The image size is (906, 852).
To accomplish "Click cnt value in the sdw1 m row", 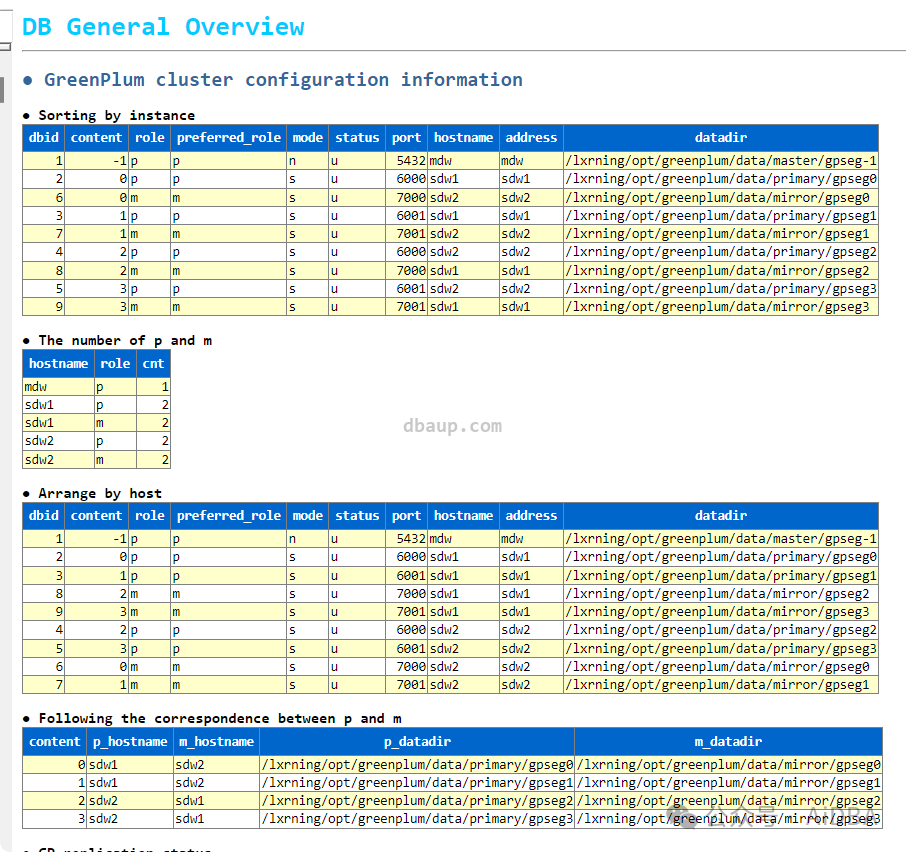I will tap(153, 423).
